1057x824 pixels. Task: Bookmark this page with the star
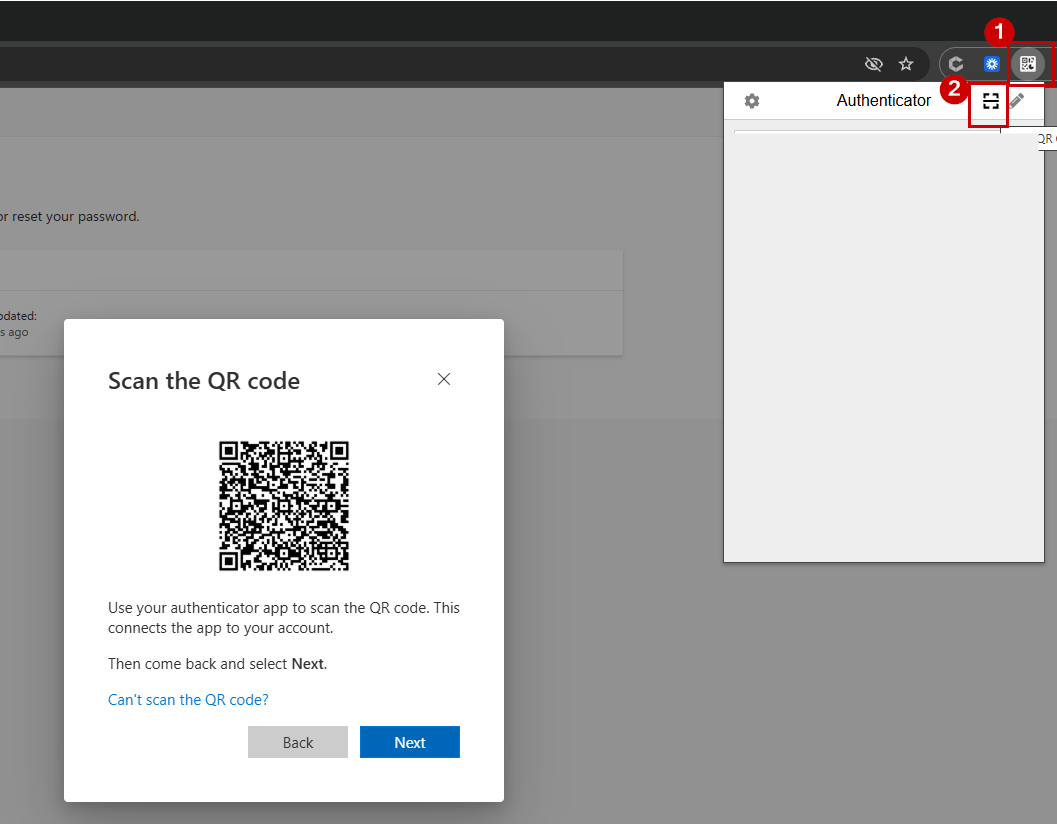click(906, 64)
